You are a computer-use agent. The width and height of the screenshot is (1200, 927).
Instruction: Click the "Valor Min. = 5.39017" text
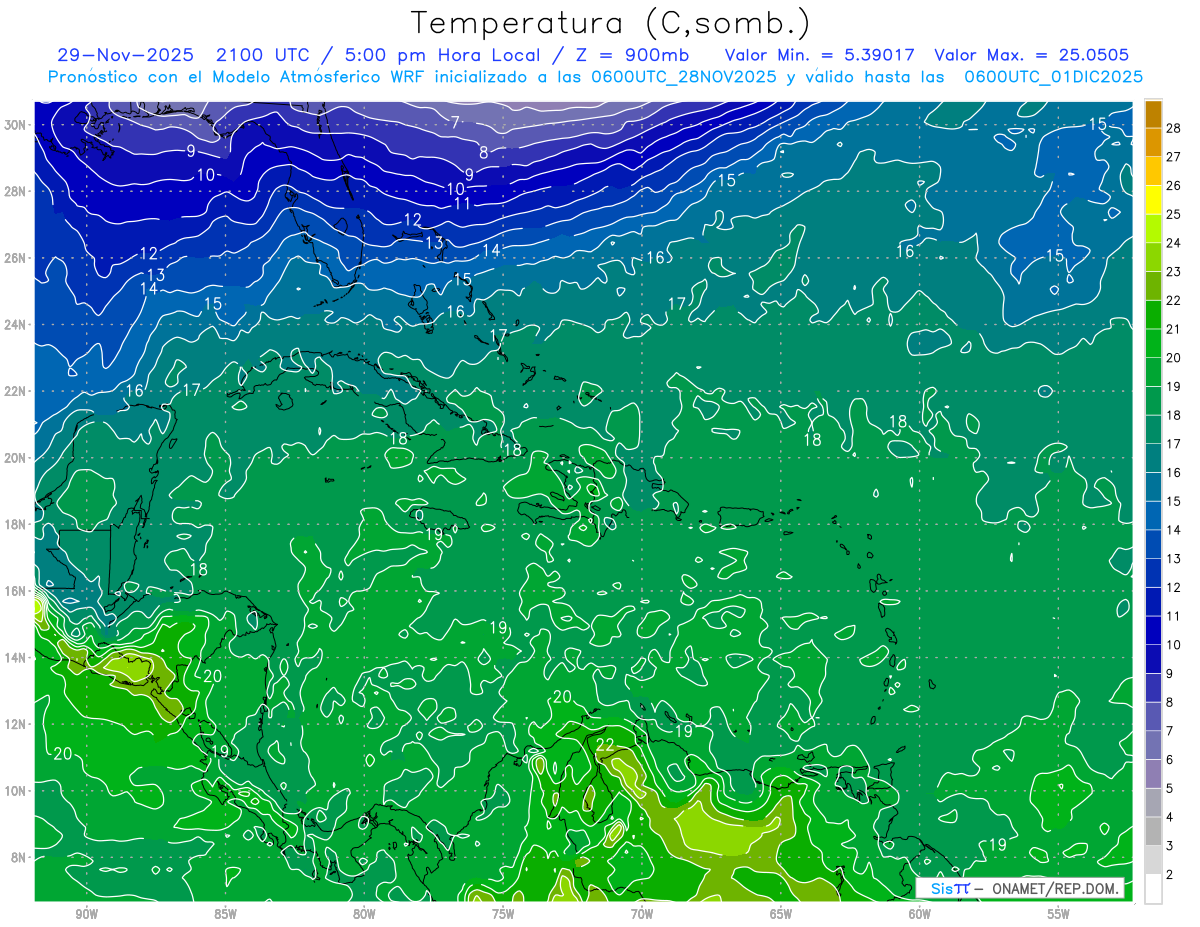pyautogui.click(x=819, y=55)
